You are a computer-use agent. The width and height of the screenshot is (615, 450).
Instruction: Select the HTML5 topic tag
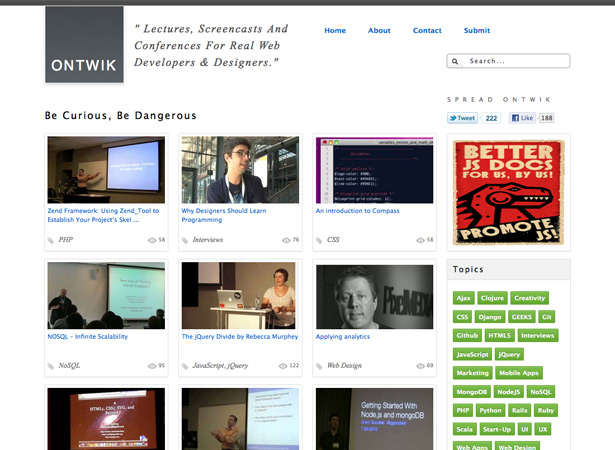[x=499, y=335]
